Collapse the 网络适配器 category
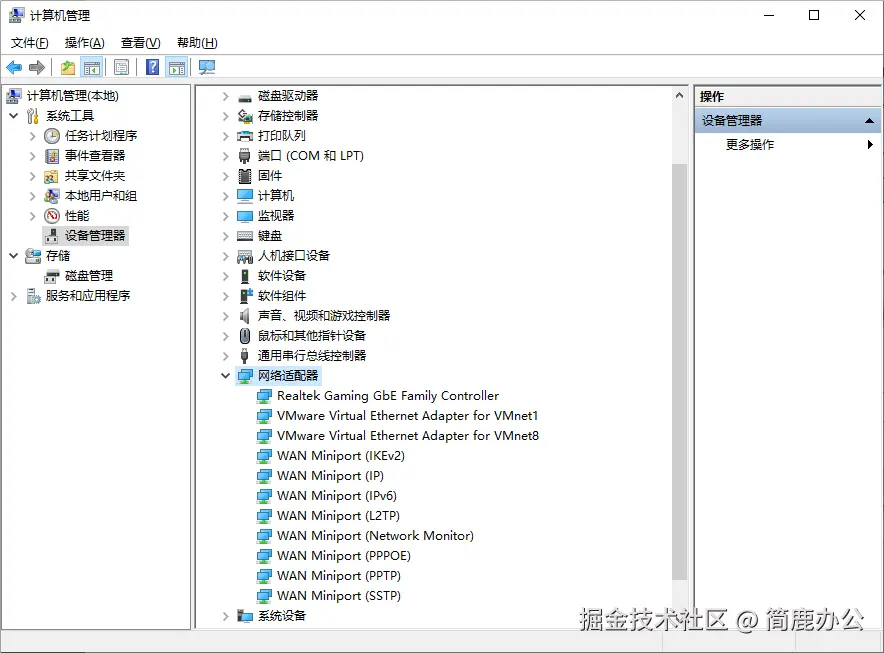Viewport: 884px width, 653px height. pyautogui.click(x=225, y=375)
